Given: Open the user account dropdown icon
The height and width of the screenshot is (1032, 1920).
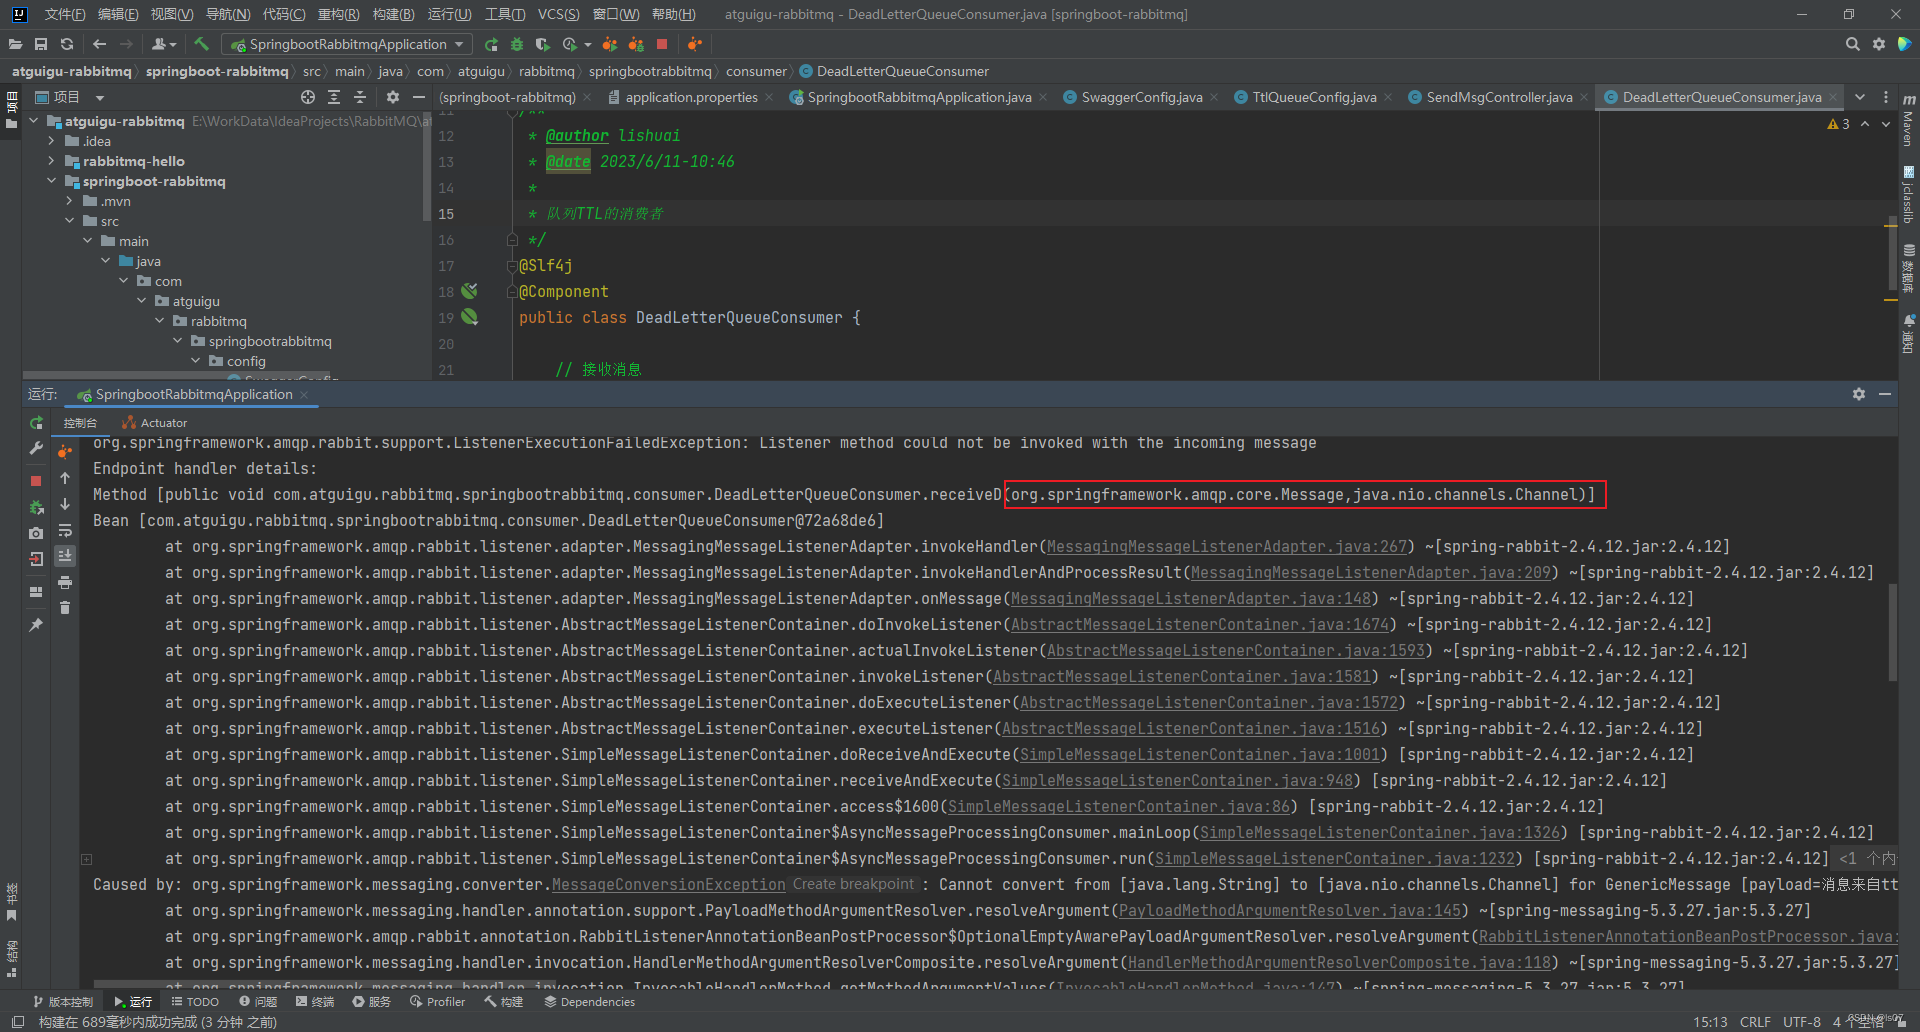Looking at the screenshot, I should point(164,44).
